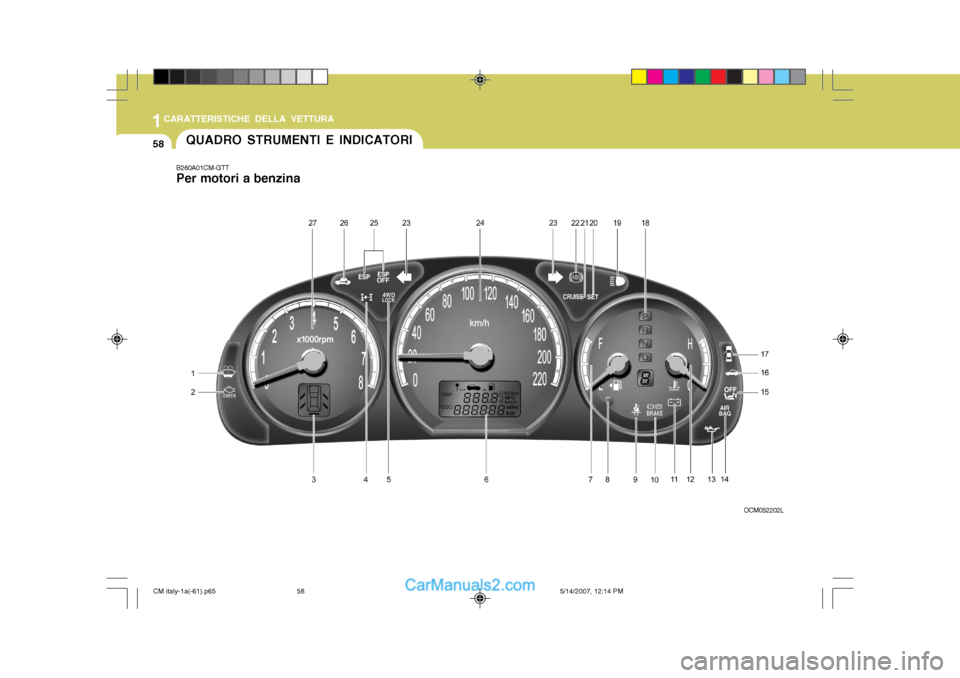Click the CHECK engine warning icon
This screenshot has width=960, height=678.
tap(229, 392)
